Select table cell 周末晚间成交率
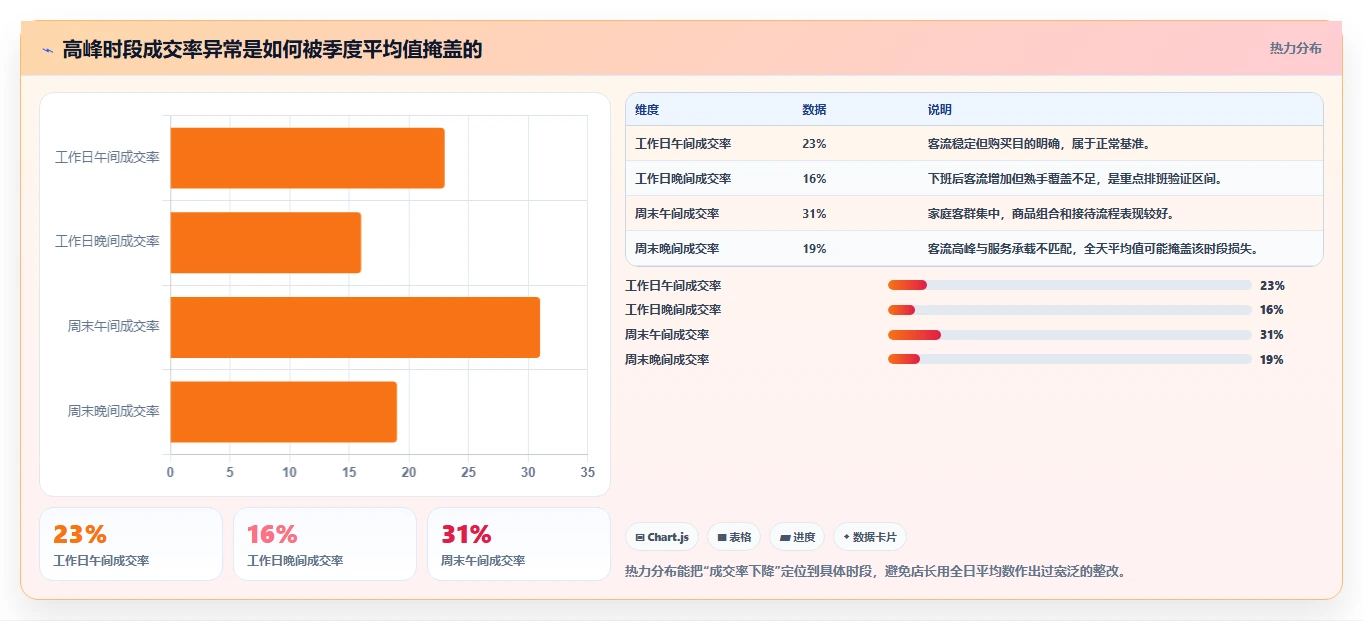The image size is (1363, 621). point(677,249)
